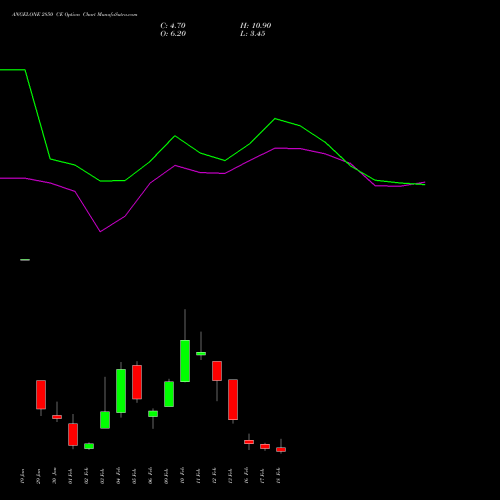Select the 04 Feb date label
Viewport: 500px width, 500px height.
pyautogui.click(x=118, y=476)
